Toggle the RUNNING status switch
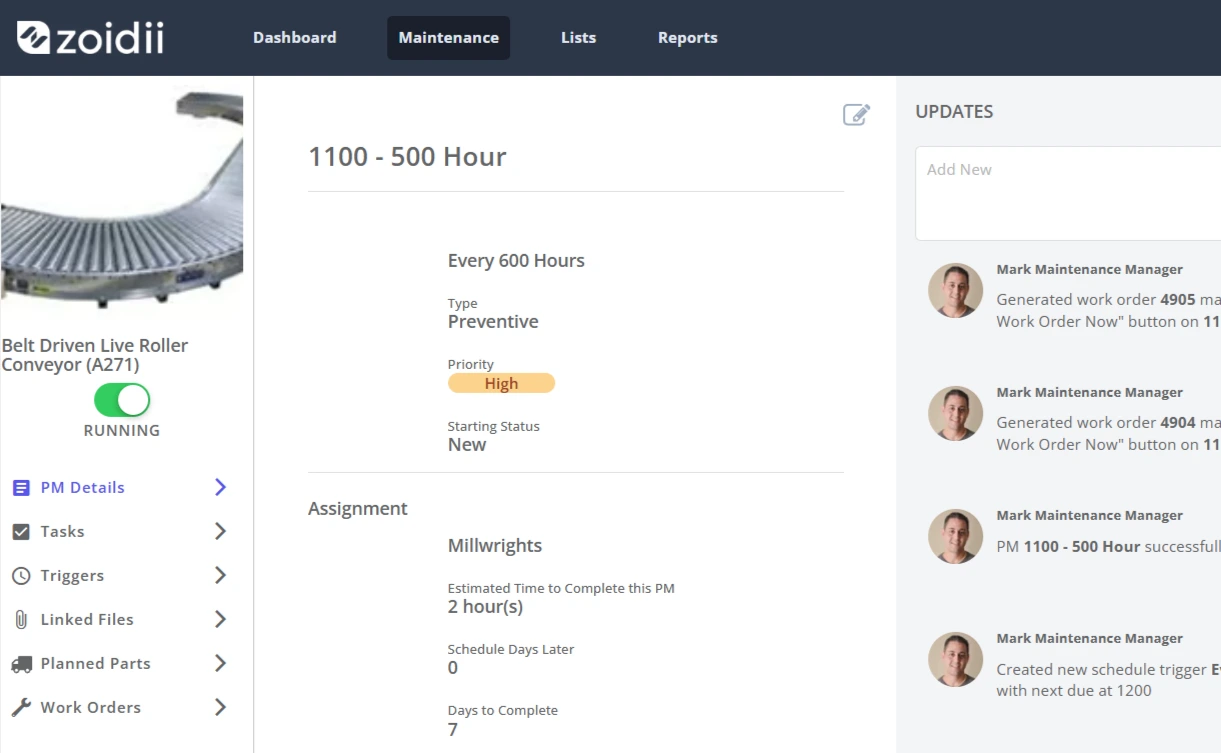Screen dimensions: 1221x753 click(x=122, y=401)
